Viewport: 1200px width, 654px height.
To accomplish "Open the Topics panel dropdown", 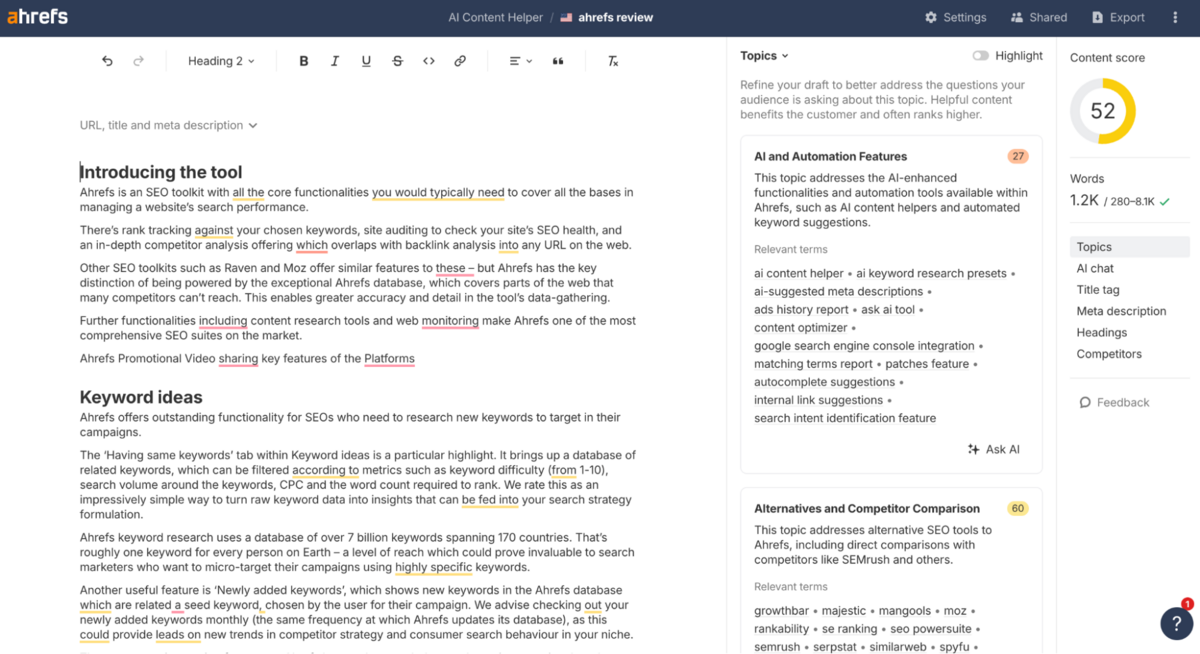I will coord(764,56).
